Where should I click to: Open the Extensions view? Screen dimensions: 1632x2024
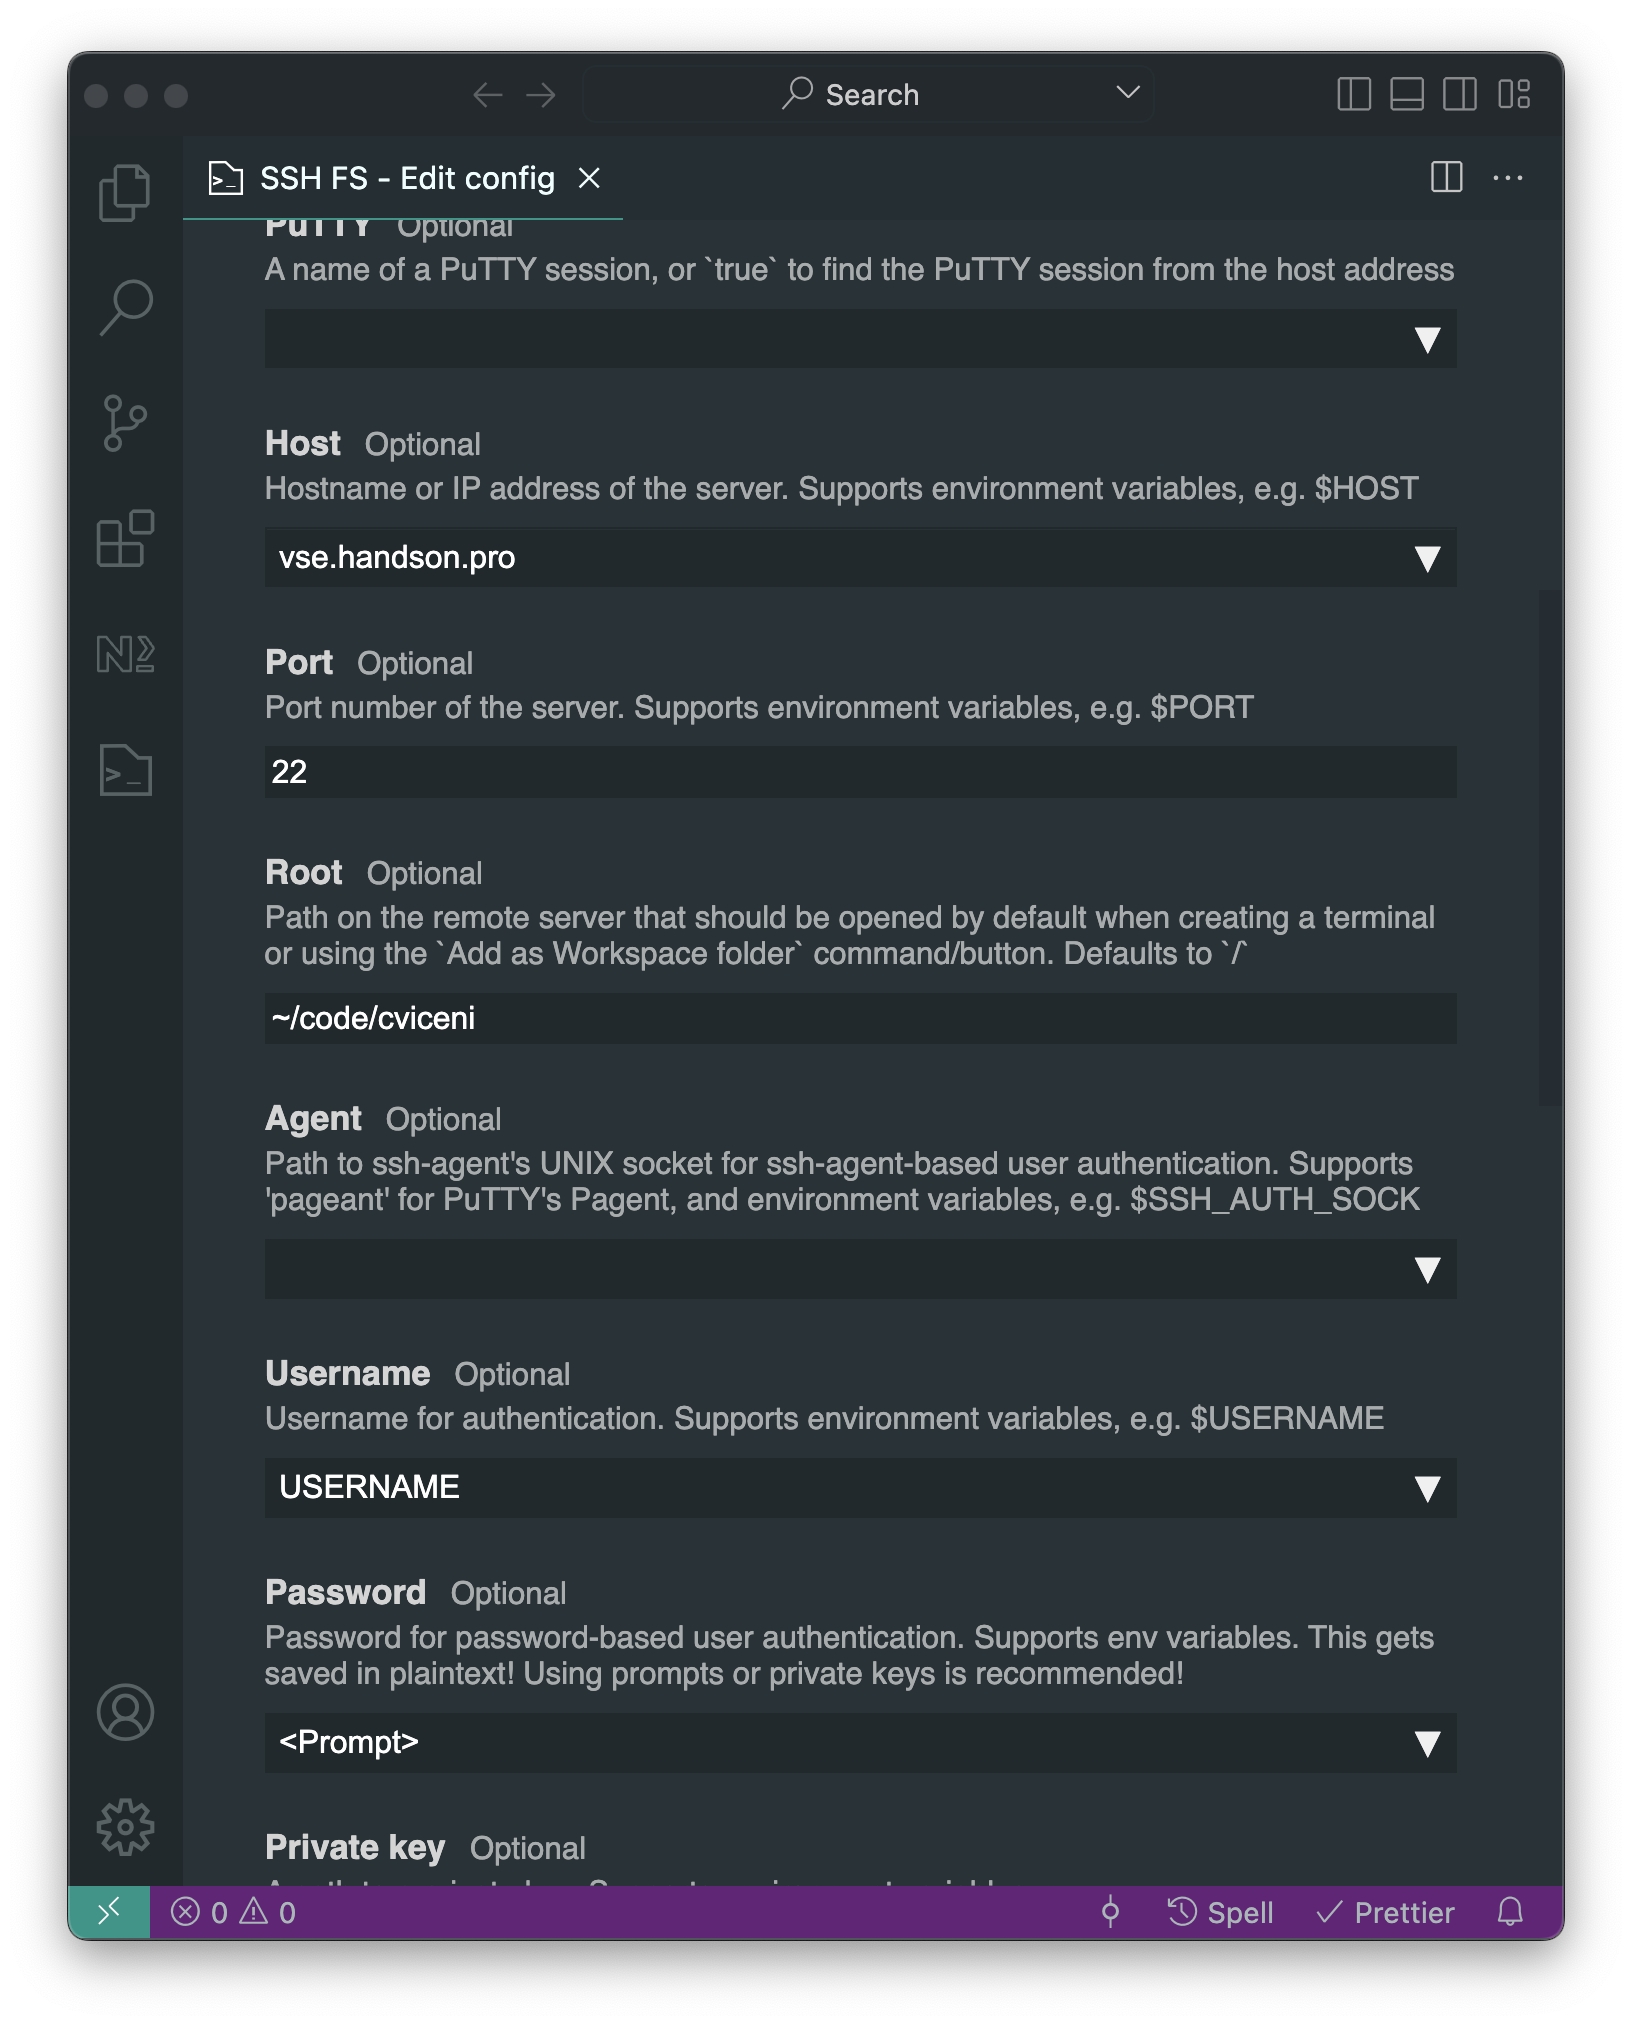click(125, 539)
